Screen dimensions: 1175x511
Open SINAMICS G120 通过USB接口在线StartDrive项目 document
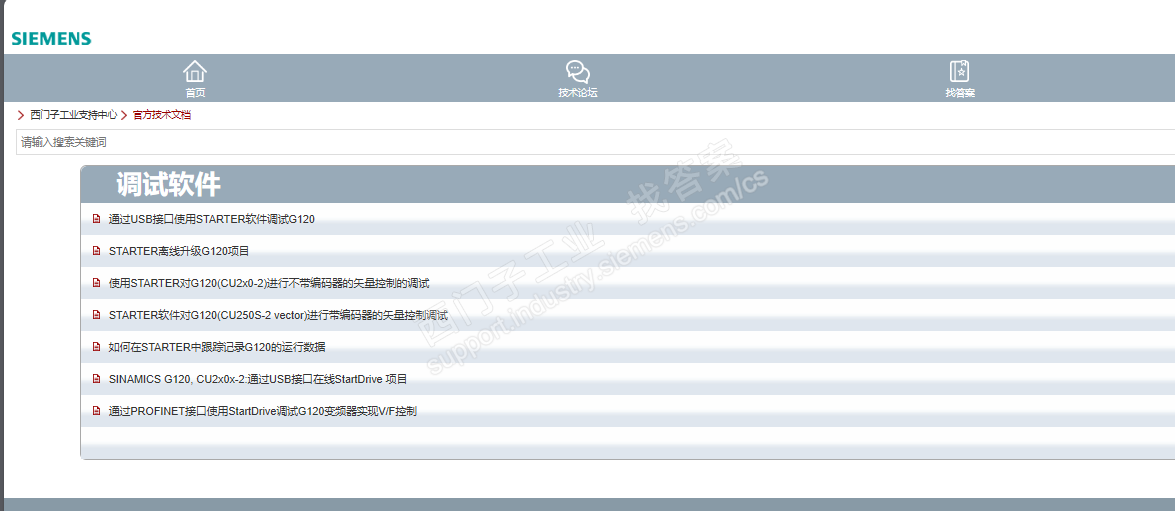click(258, 380)
